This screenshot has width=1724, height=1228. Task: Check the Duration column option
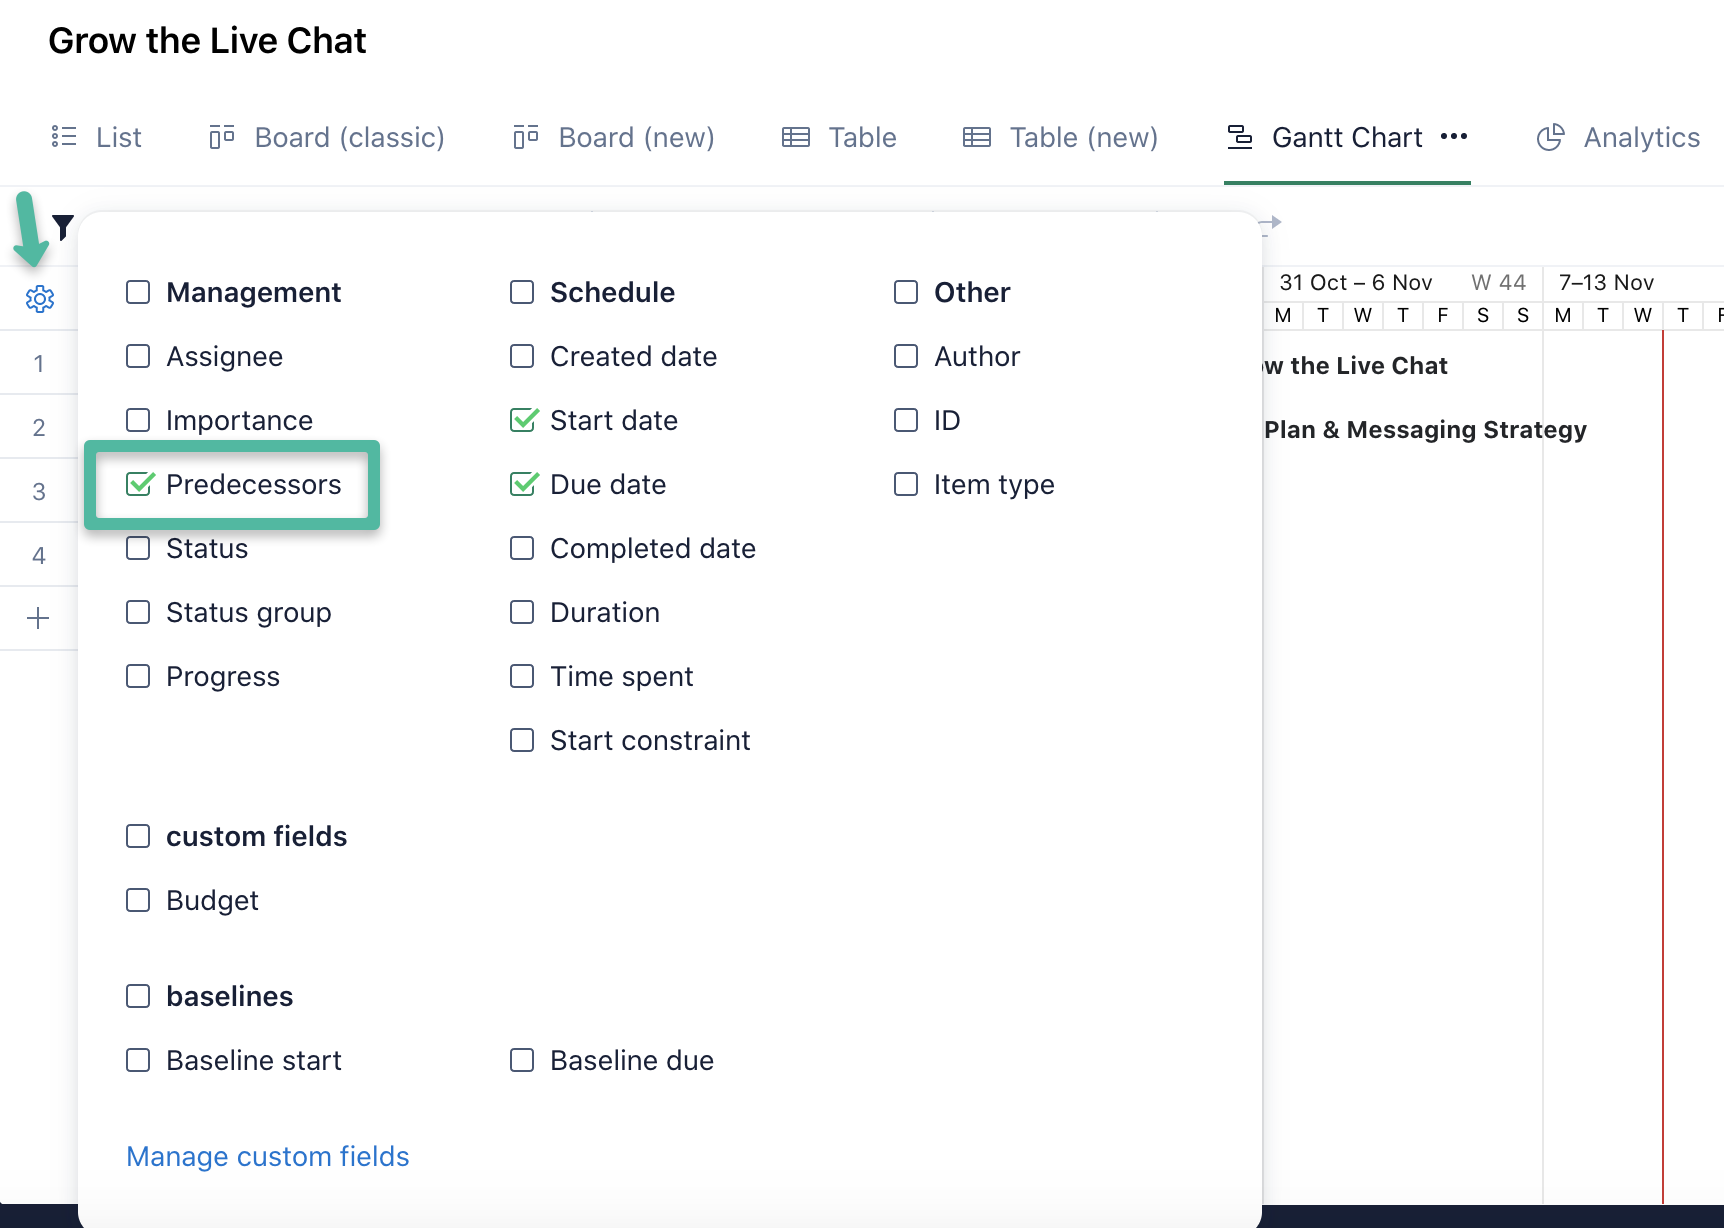point(522,613)
